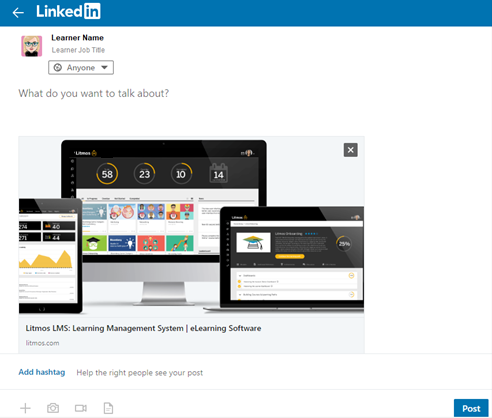Attach a document with the document icon
This screenshot has width=492, height=418.
tap(108, 408)
